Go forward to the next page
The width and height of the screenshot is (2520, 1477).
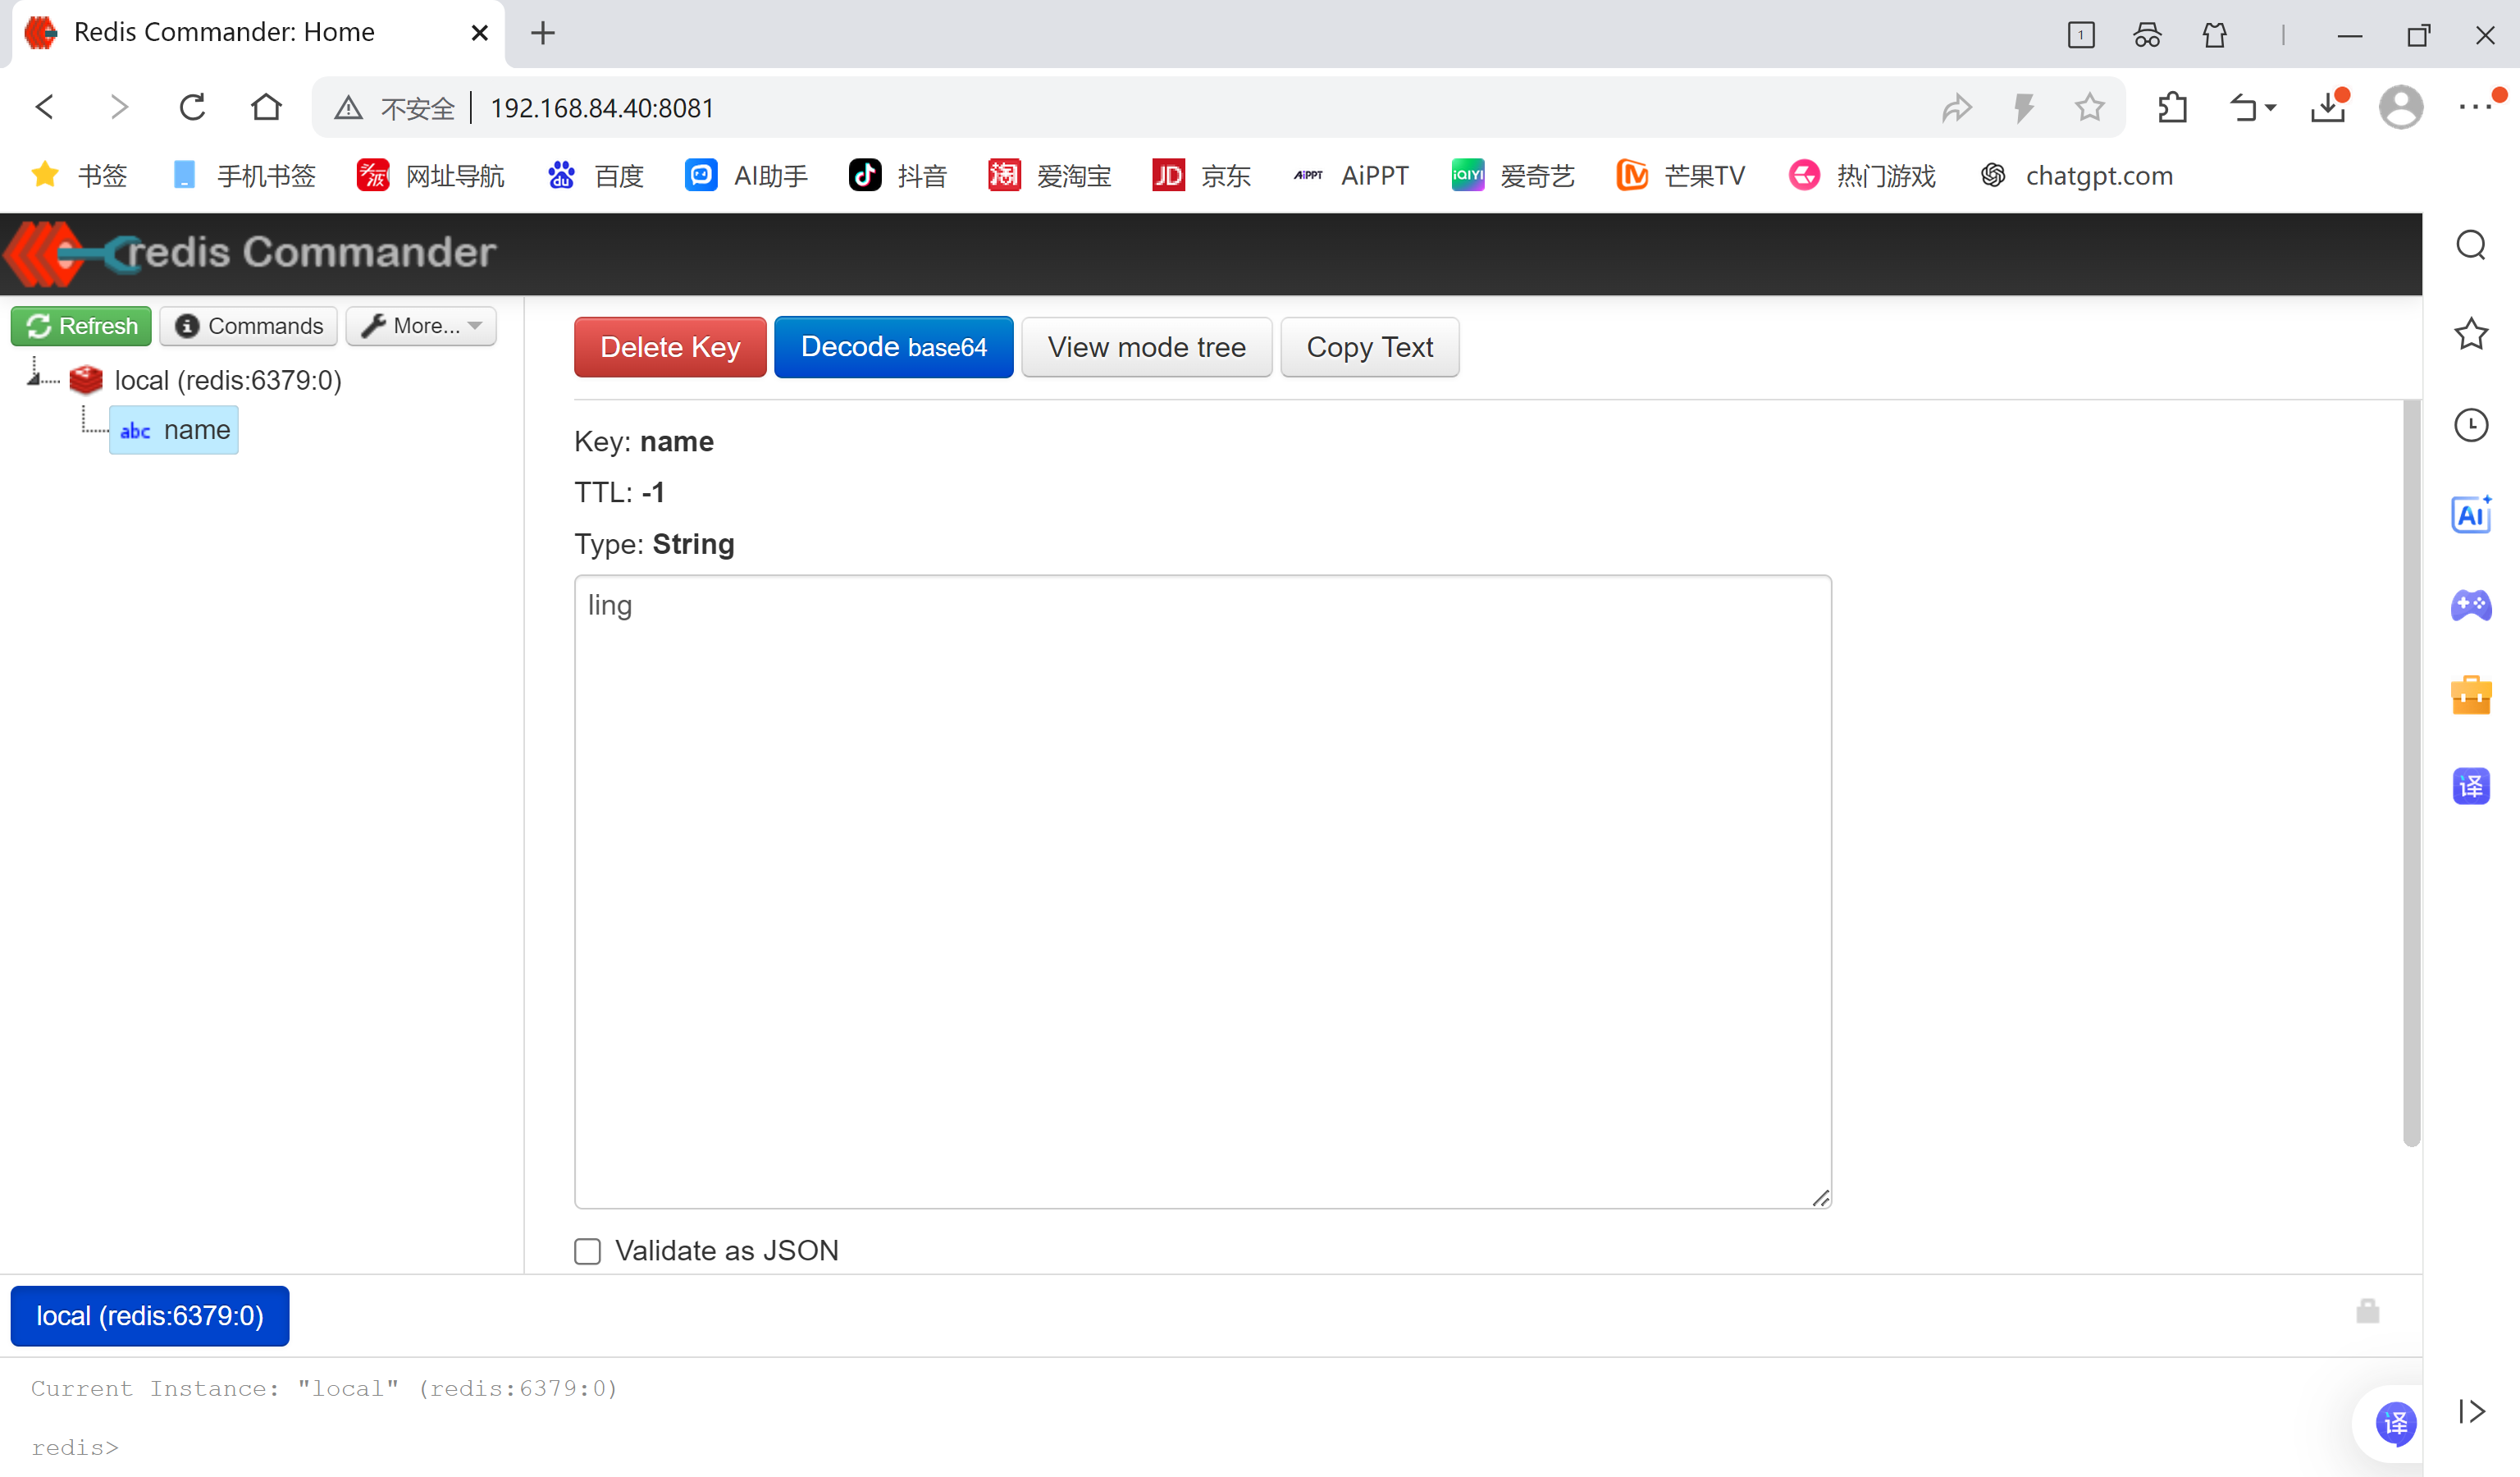point(119,107)
